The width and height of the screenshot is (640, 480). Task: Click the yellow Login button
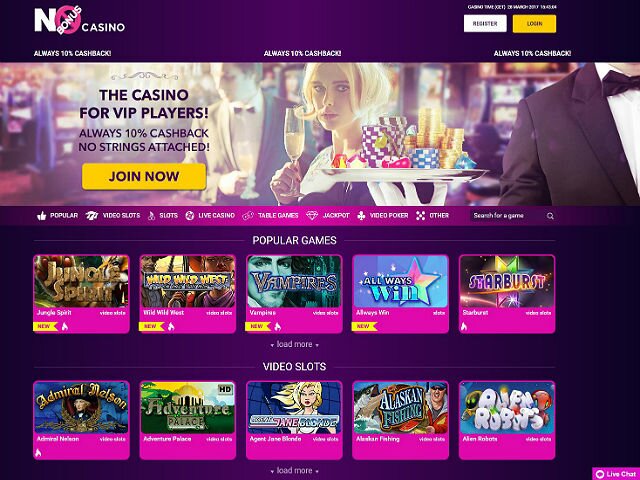534,24
